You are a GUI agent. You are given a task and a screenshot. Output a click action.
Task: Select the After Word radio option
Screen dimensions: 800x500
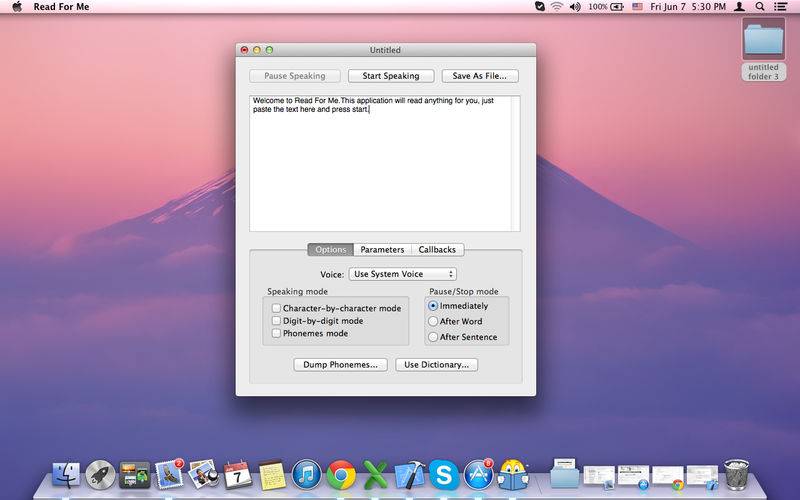click(433, 321)
